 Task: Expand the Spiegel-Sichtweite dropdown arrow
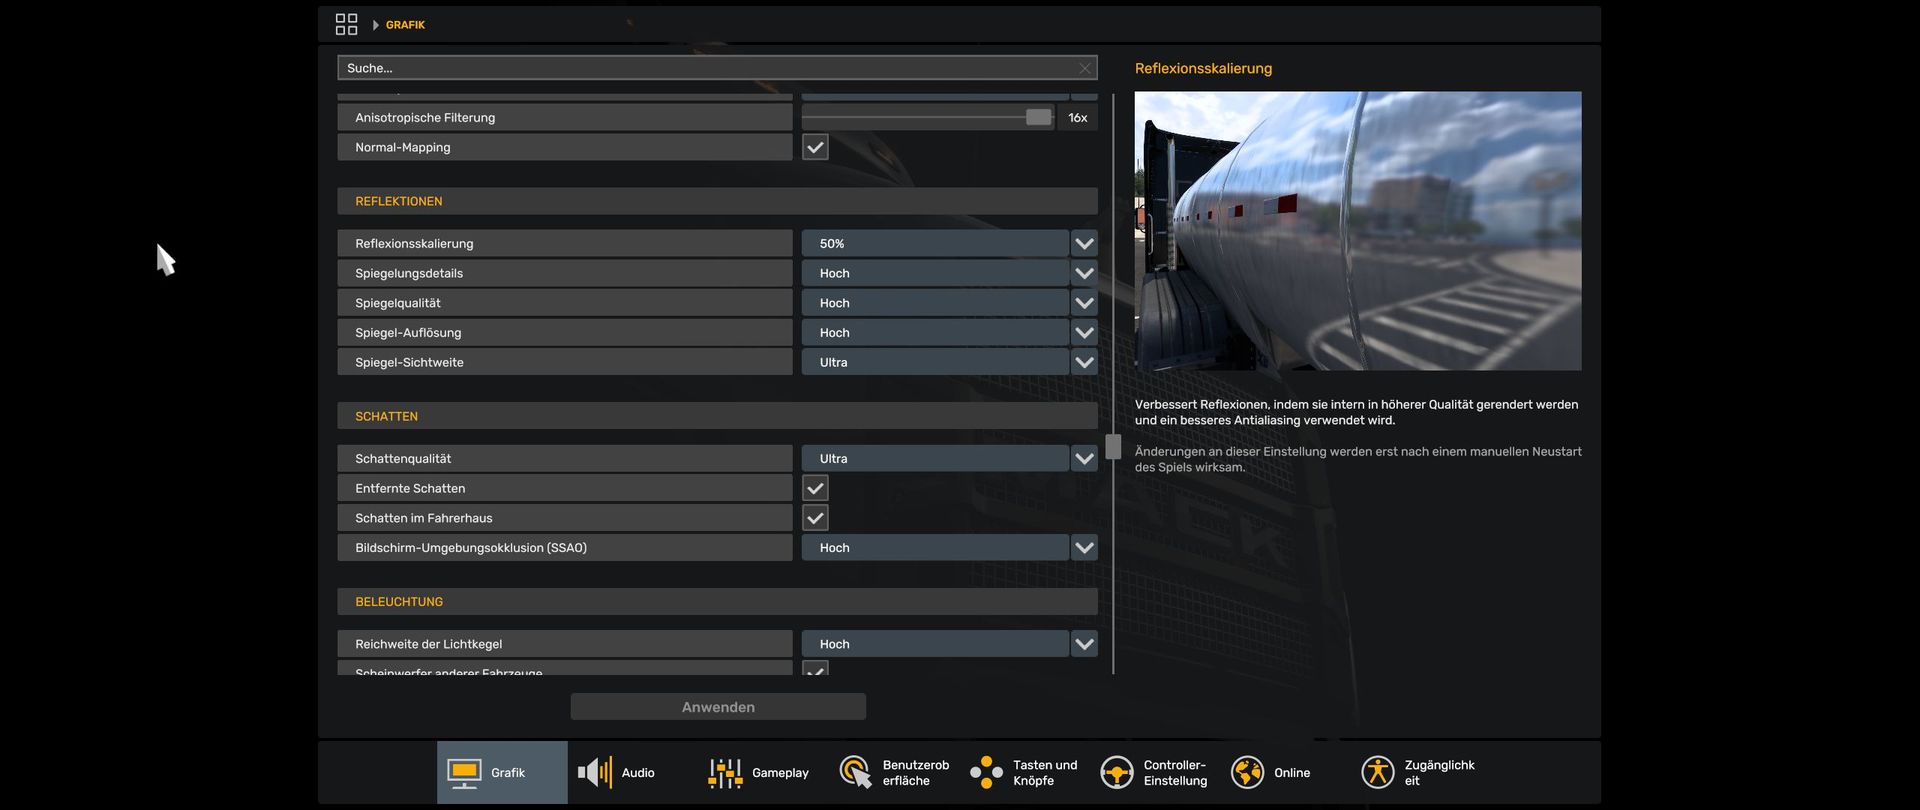[x=1084, y=363]
